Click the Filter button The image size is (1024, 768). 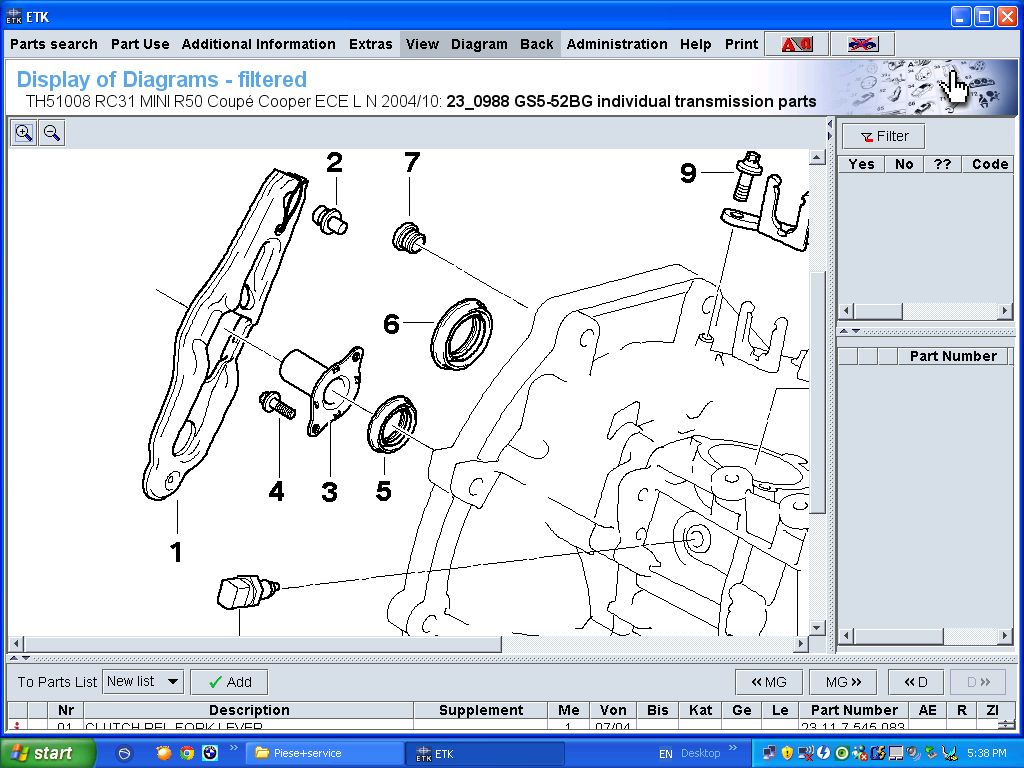click(884, 136)
